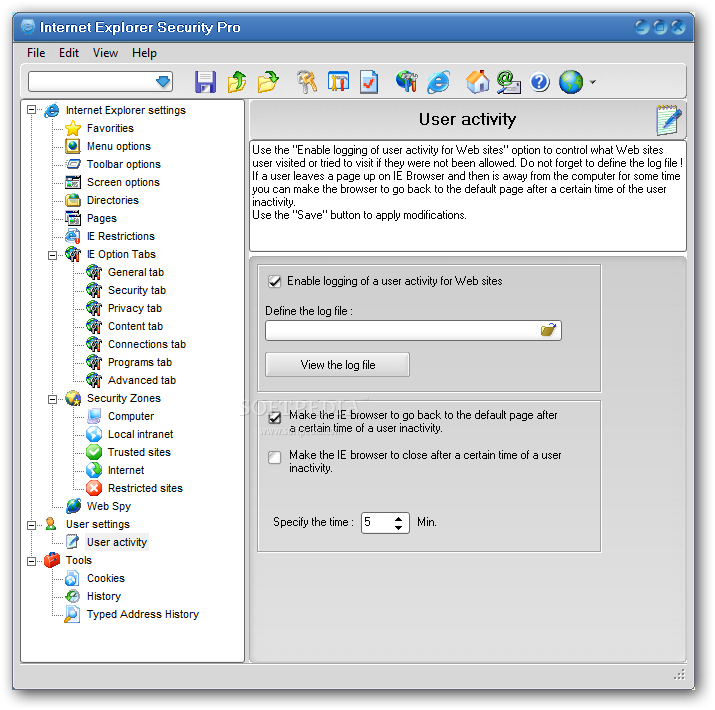Image resolution: width=715 pixels, height=710 pixels.
Task: Select the Directories tree icon
Action: (73, 200)
